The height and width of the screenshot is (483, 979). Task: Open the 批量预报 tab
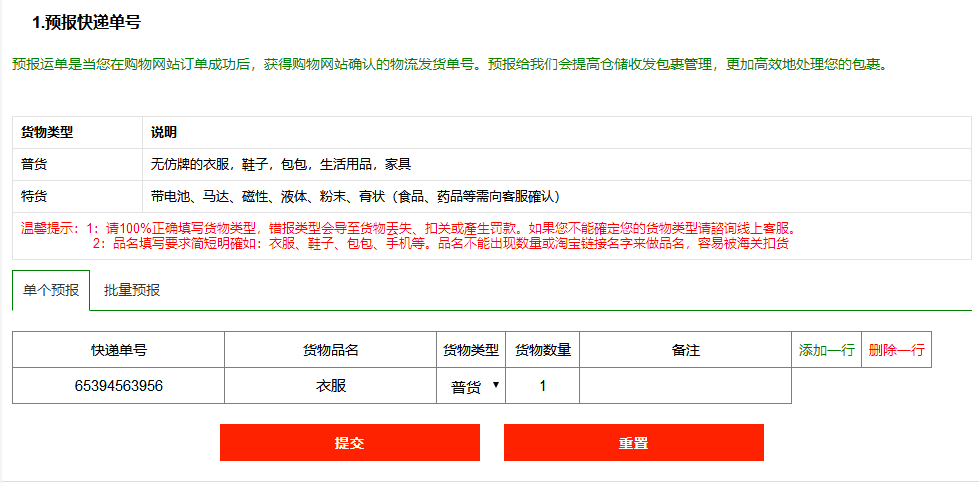click(x=132, y=290)
